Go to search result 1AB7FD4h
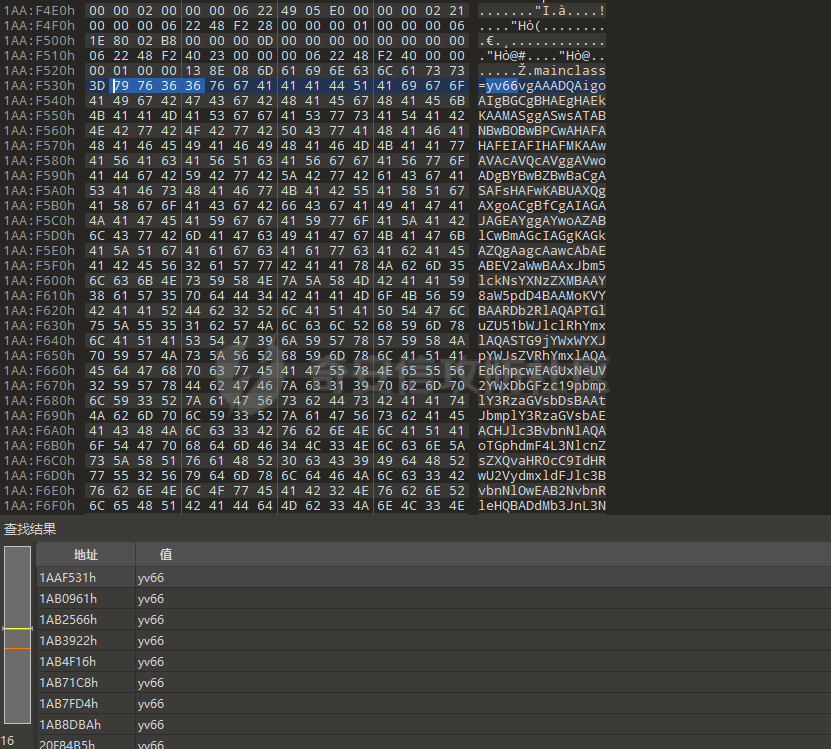 [x=68, y=704]
